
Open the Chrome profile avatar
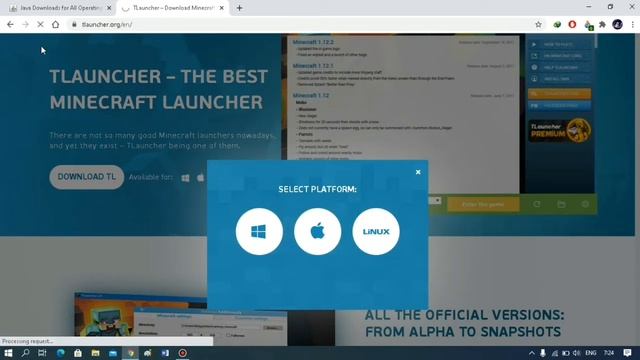click(x=618, y=24)
